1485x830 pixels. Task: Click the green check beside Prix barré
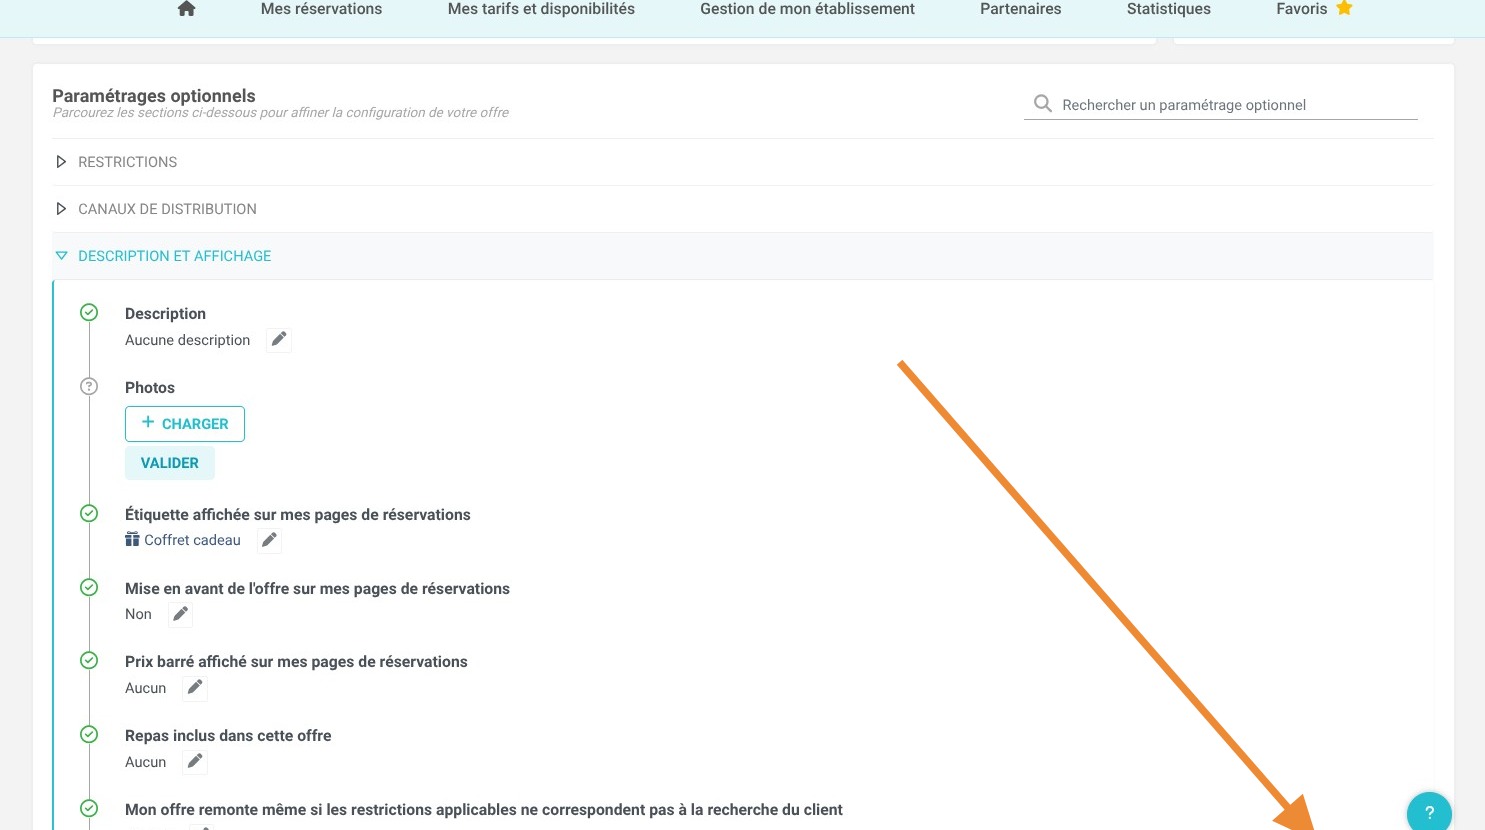click(x=89, y=660)
